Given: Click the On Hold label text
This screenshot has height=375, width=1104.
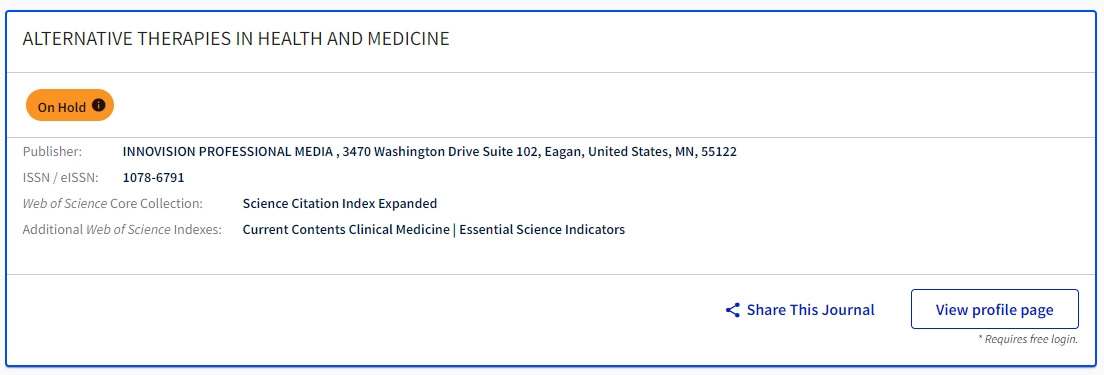Looking at the screenshot, I should (x=62, y=107).
